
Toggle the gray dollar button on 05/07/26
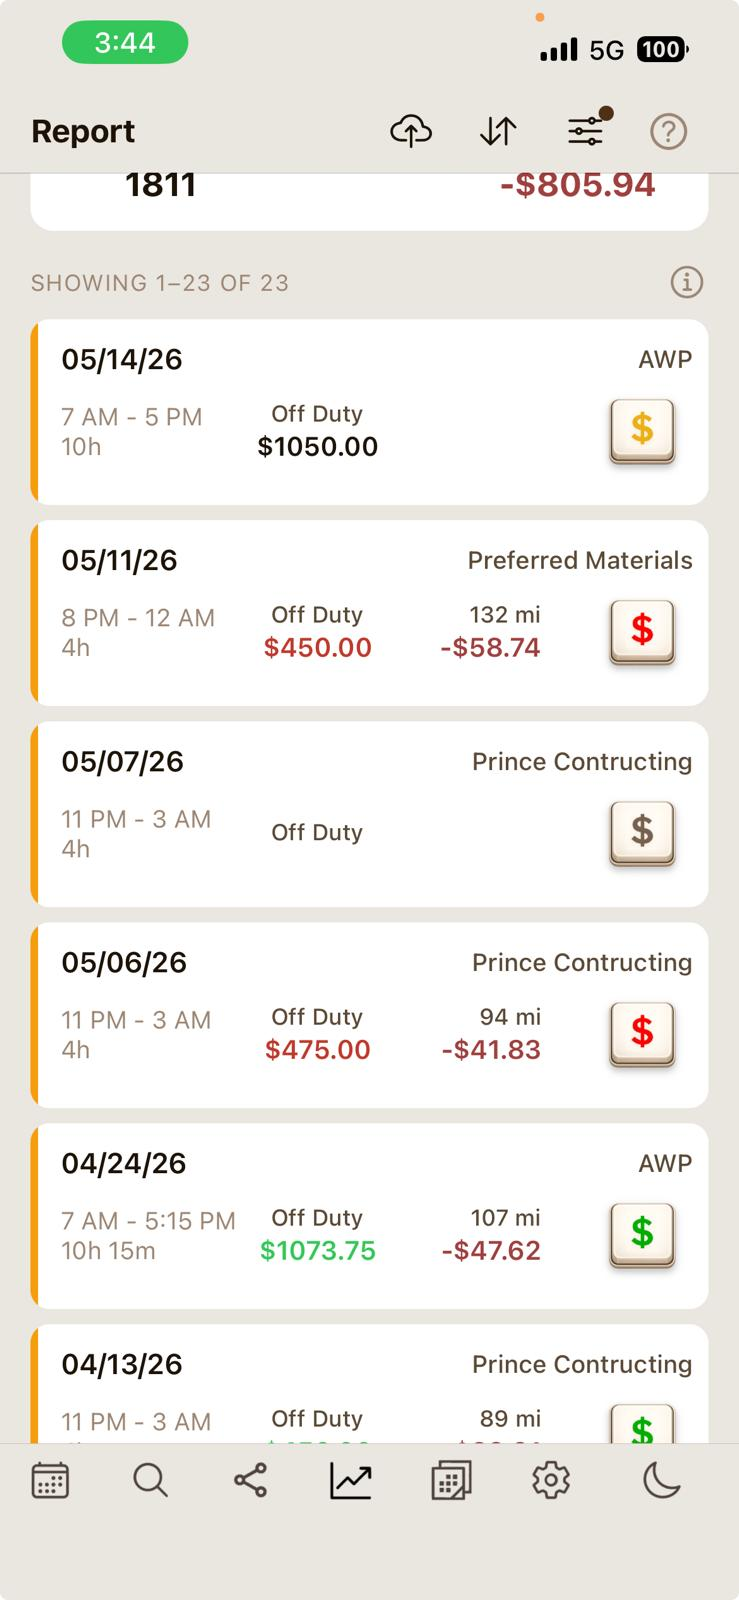[642, 833]
